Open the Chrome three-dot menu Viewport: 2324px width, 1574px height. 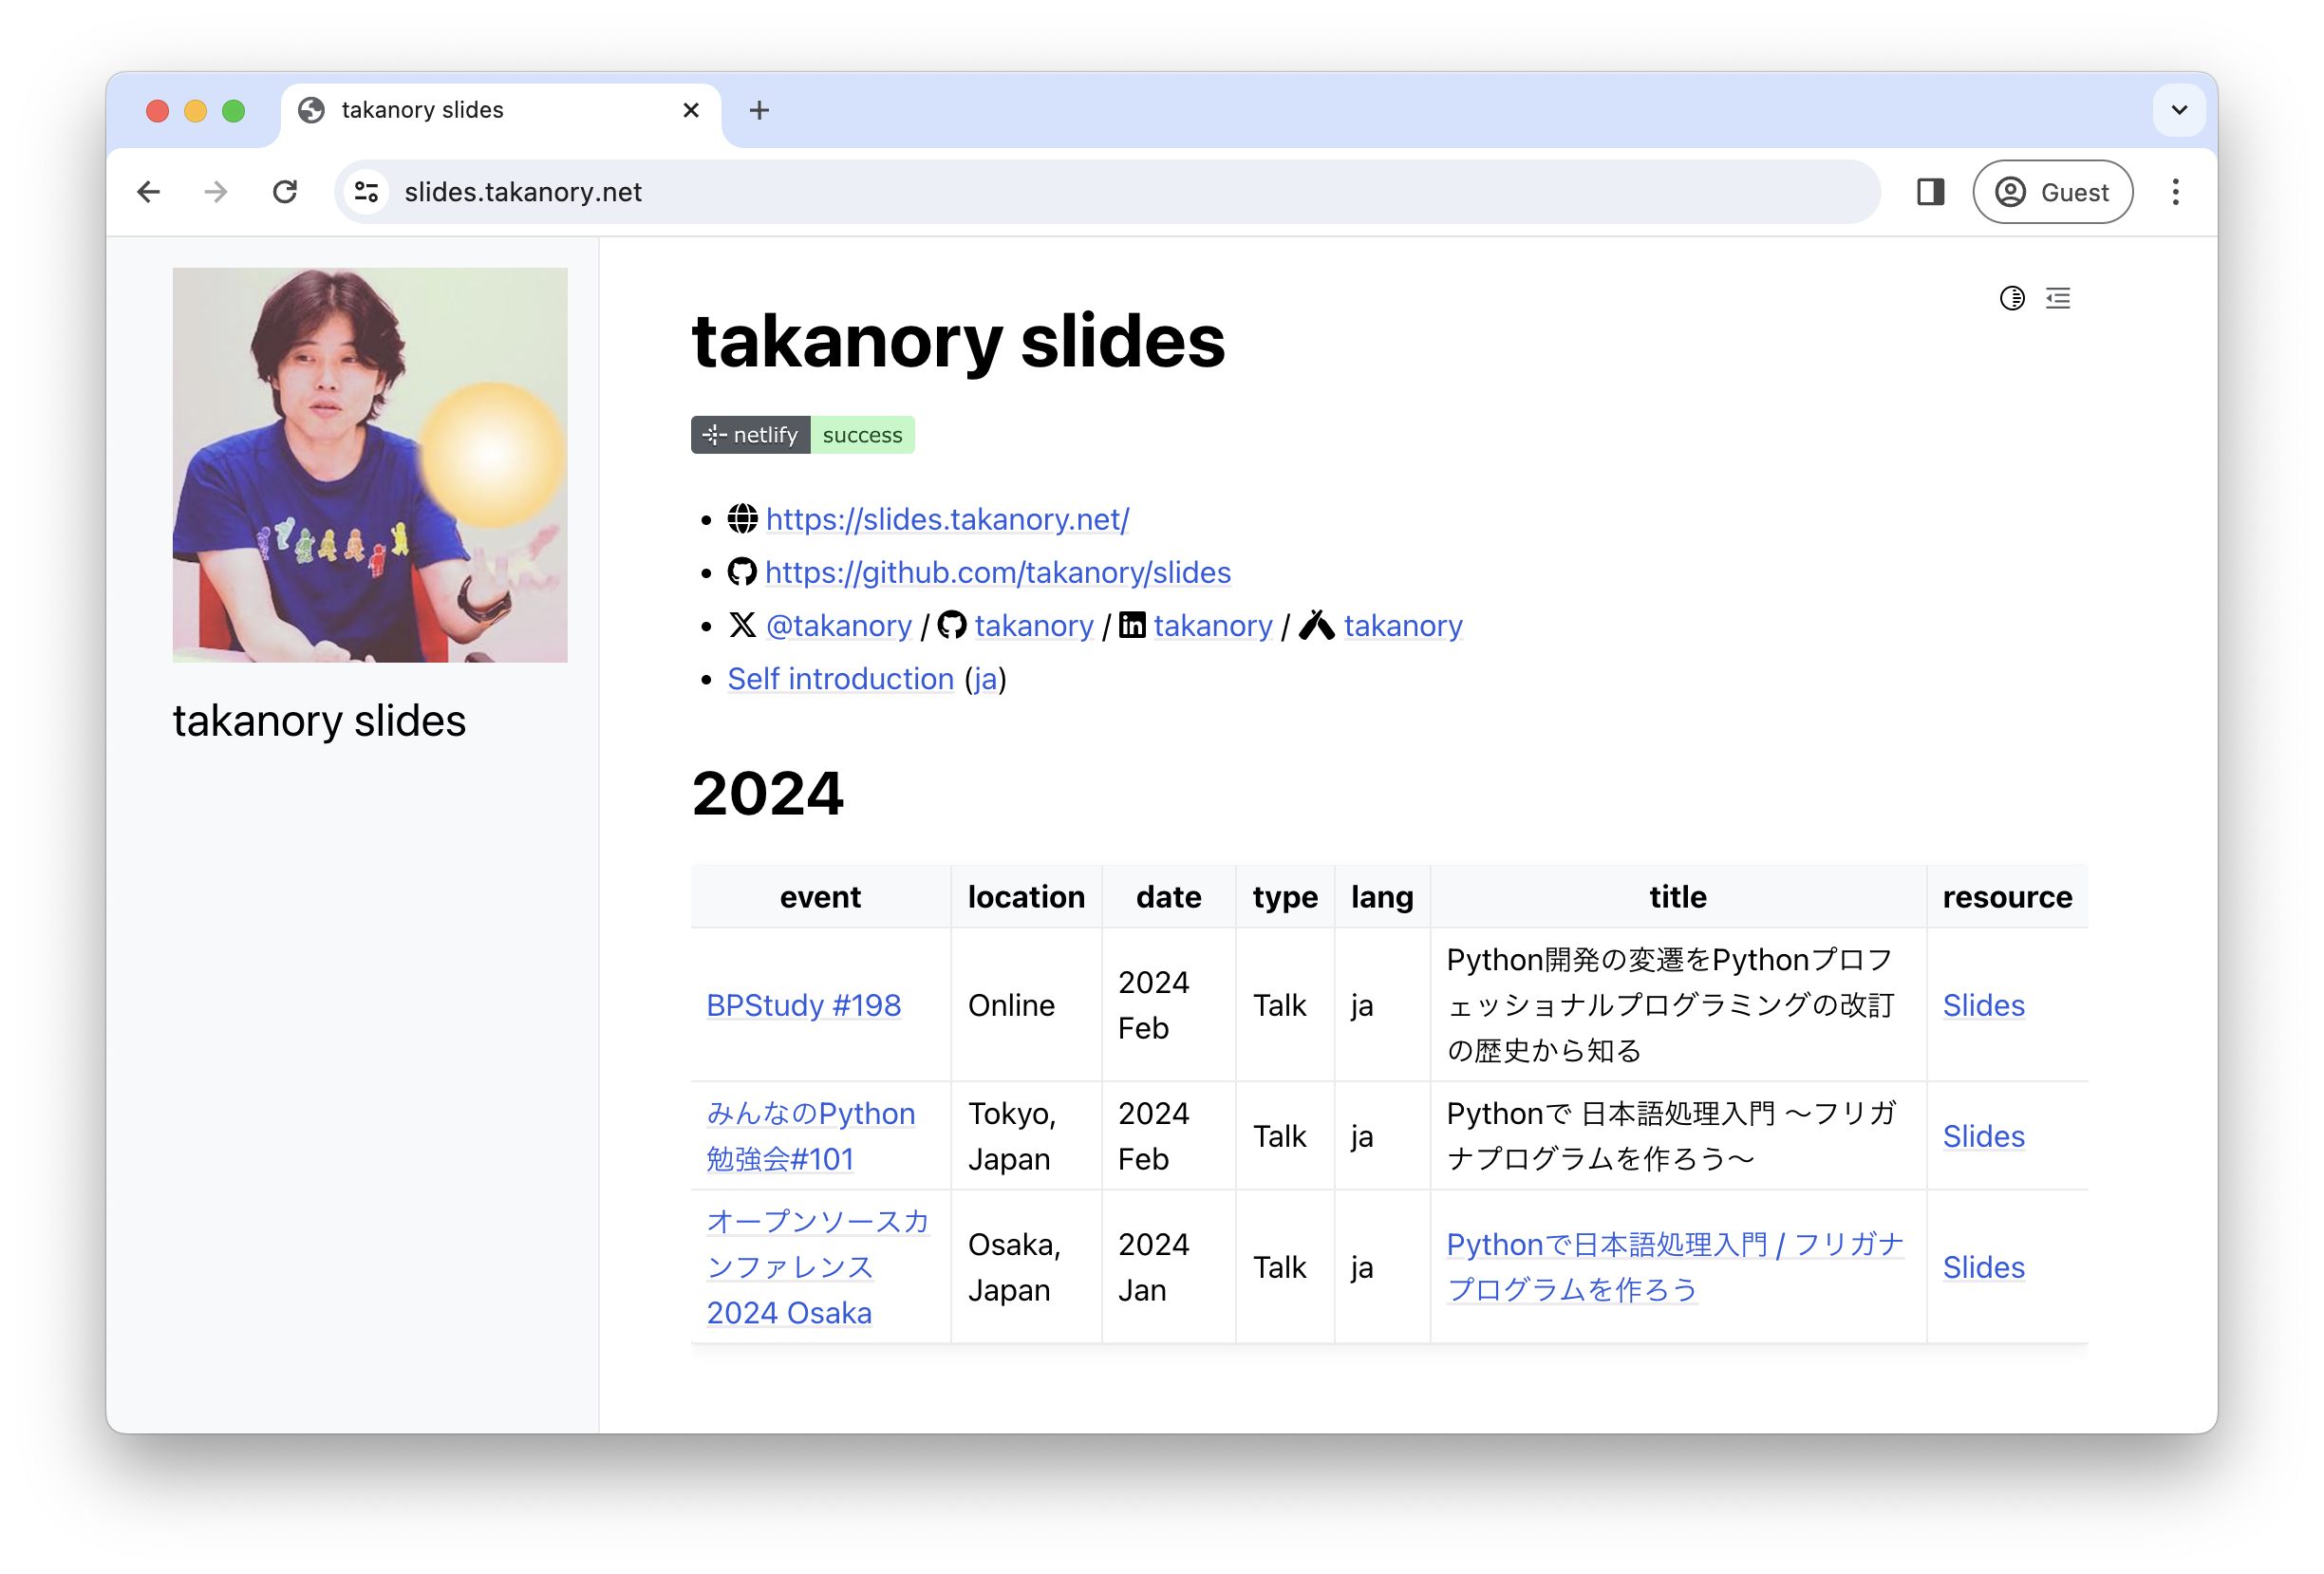point(2176,191)
